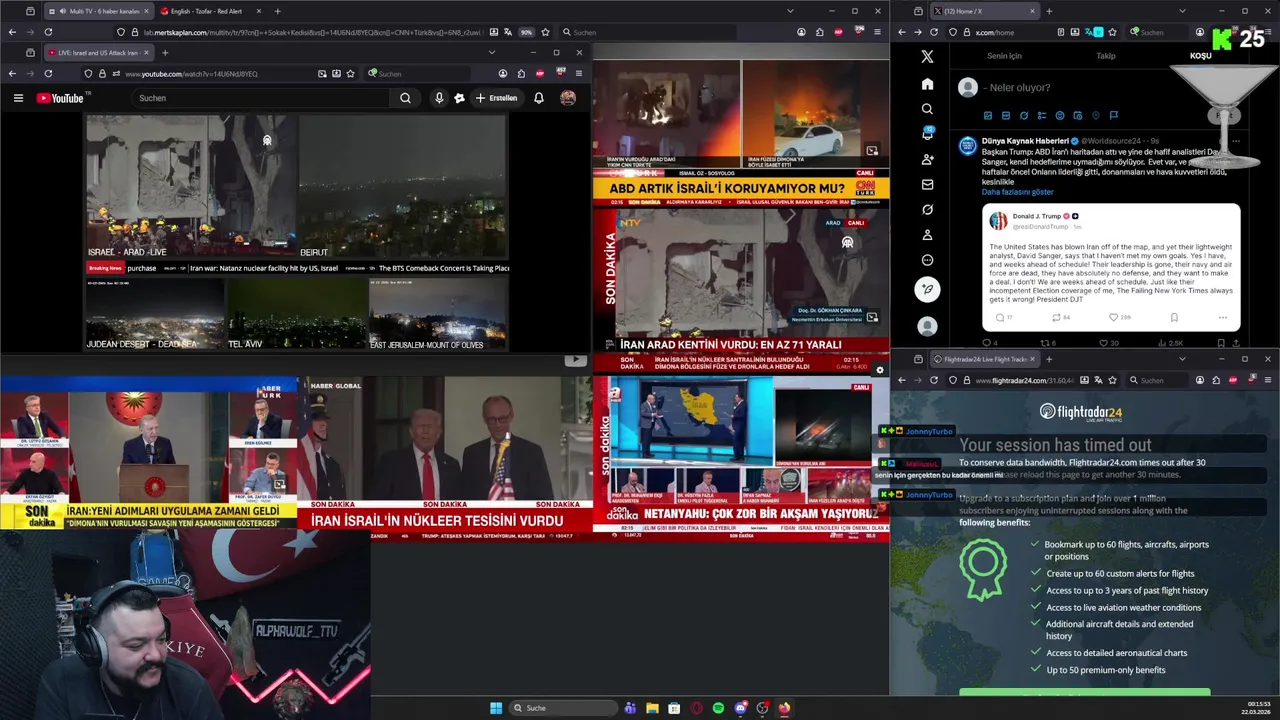Select the BEIRUT live camera view
Image resolution: width=1280 pixels, height=720 pixels.
403,187
